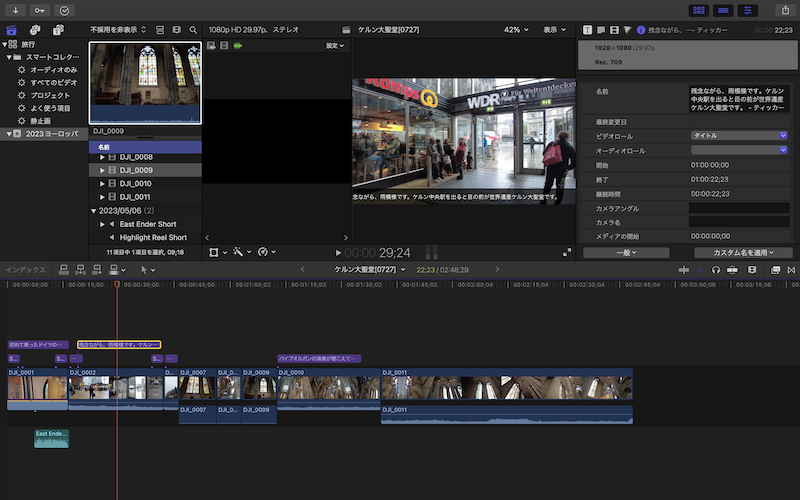Image resolution: width=800 pixels, height=500 pixels.
Task: Open the keyword editor via the key icon
Action: 40,10
